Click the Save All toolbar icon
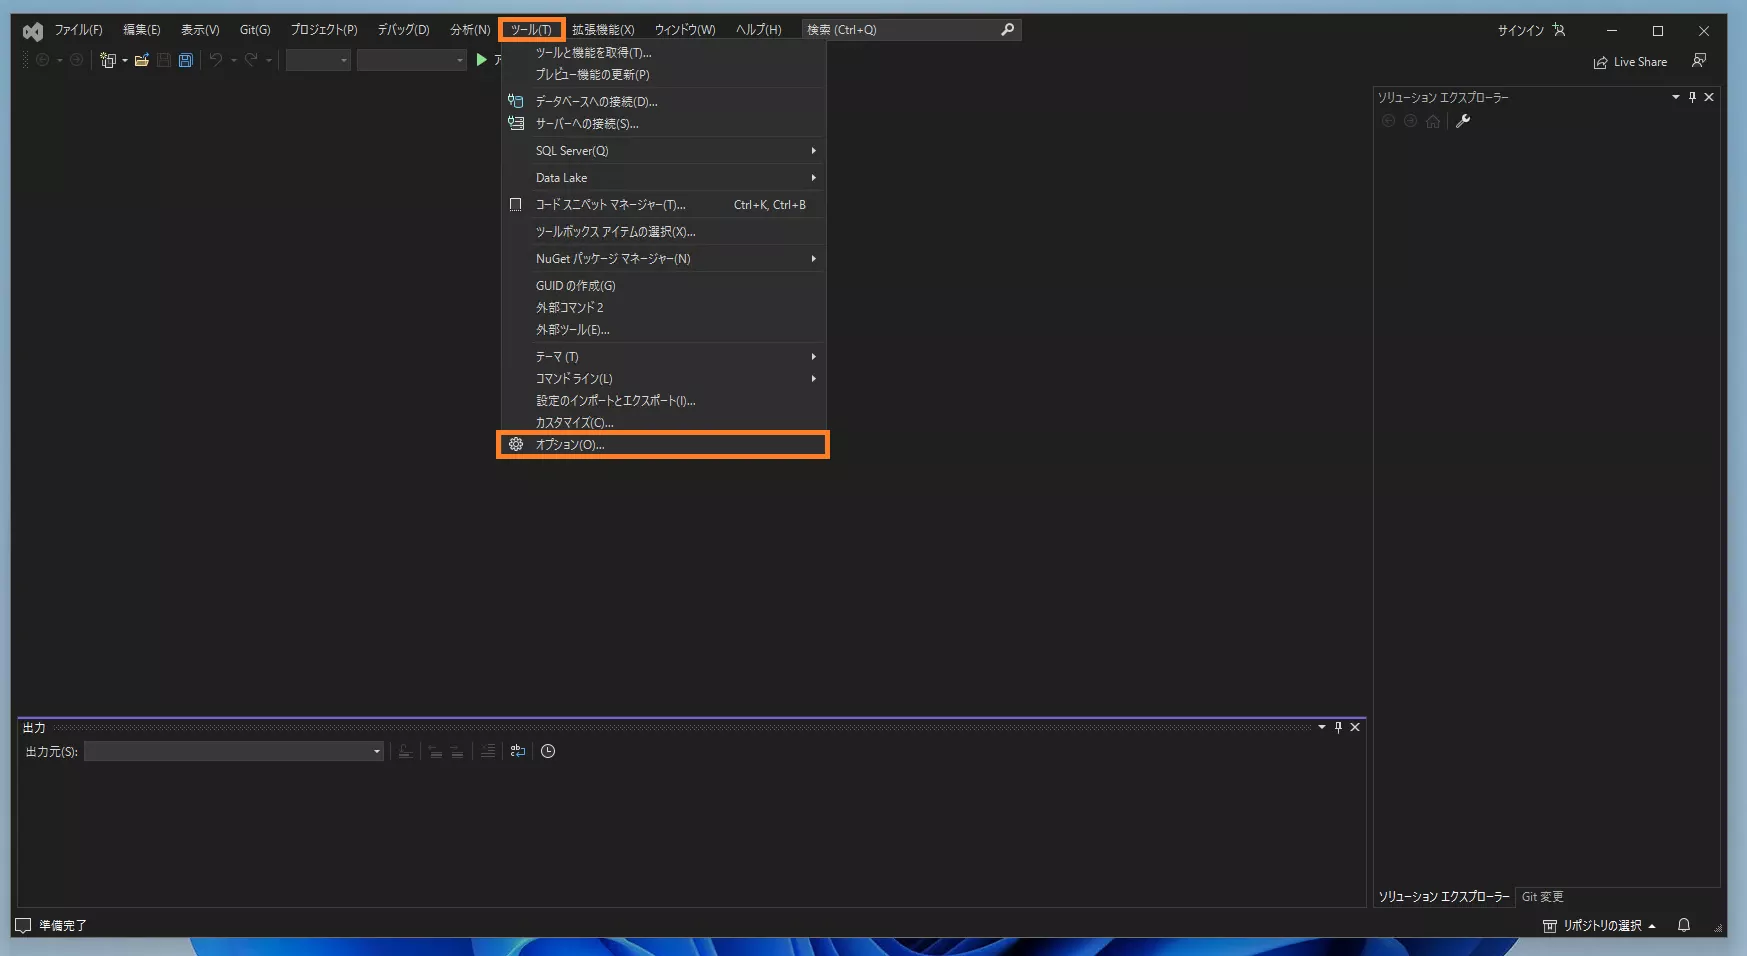The width and height of the screenshot is (1747, 956). 186,61
